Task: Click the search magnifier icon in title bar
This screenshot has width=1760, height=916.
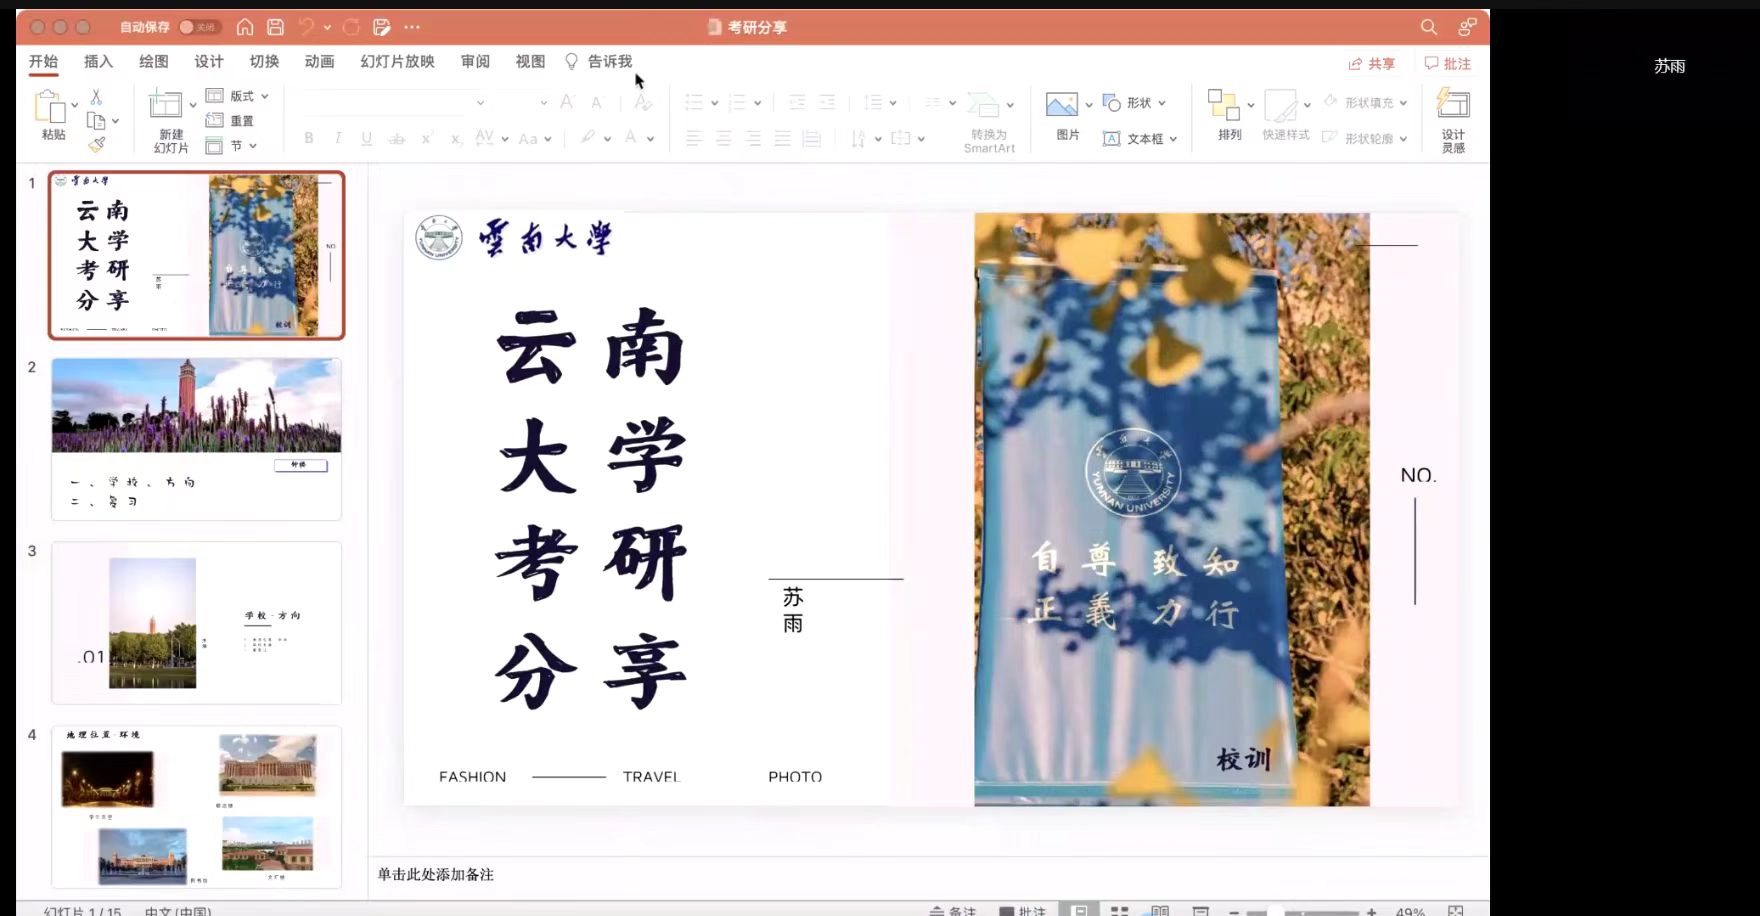Action: 1428,27
